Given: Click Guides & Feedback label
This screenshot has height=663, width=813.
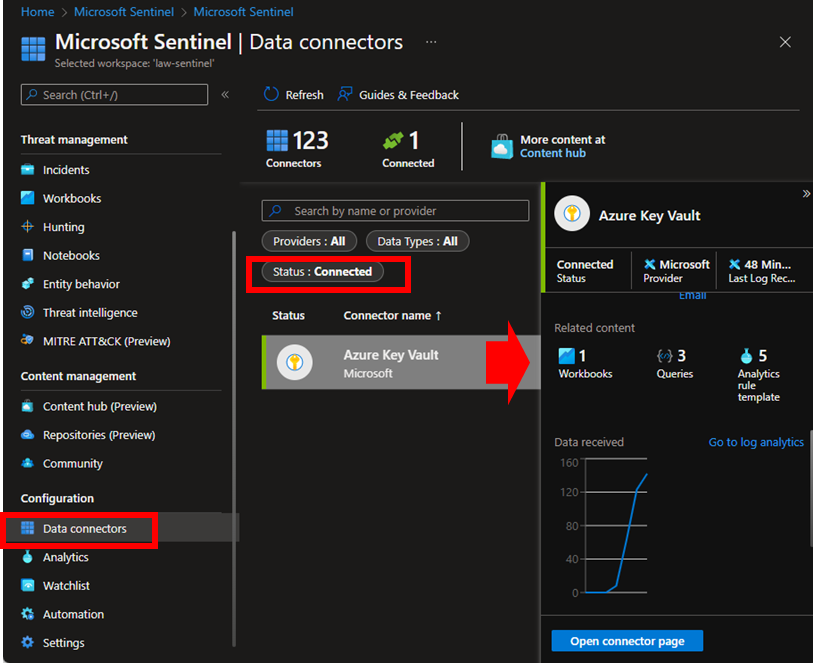Looking at the screenshot, I should point(409,95).
